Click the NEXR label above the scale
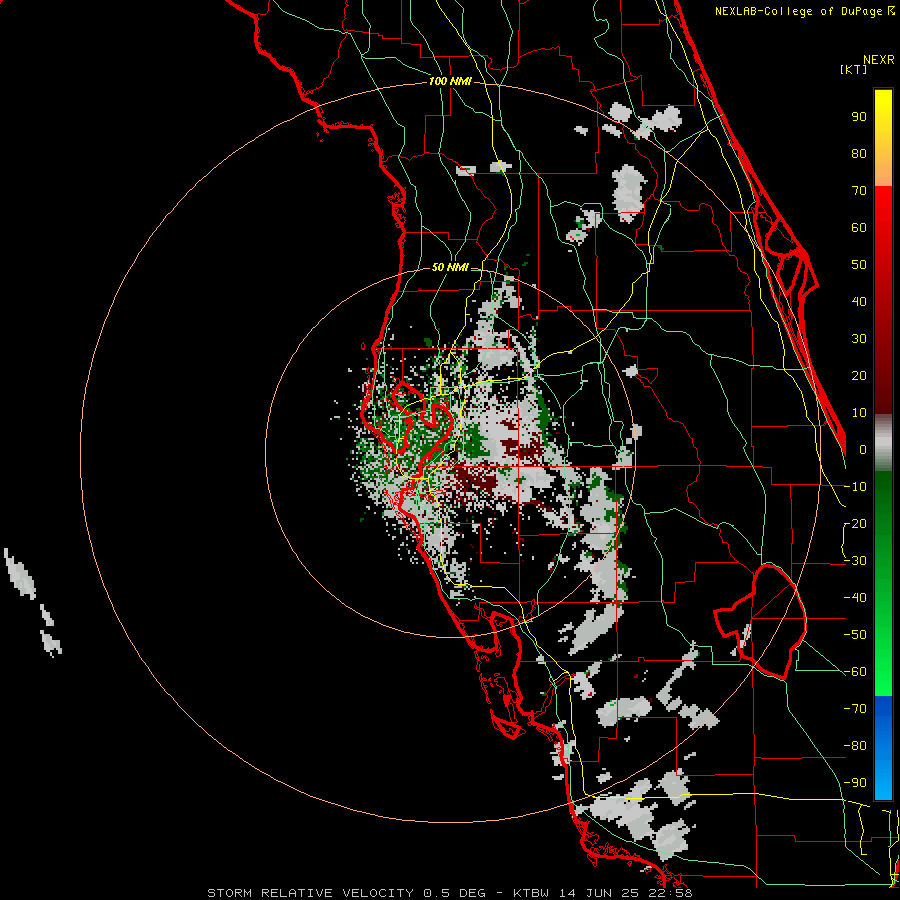900x900 pixels. [879, 60]
